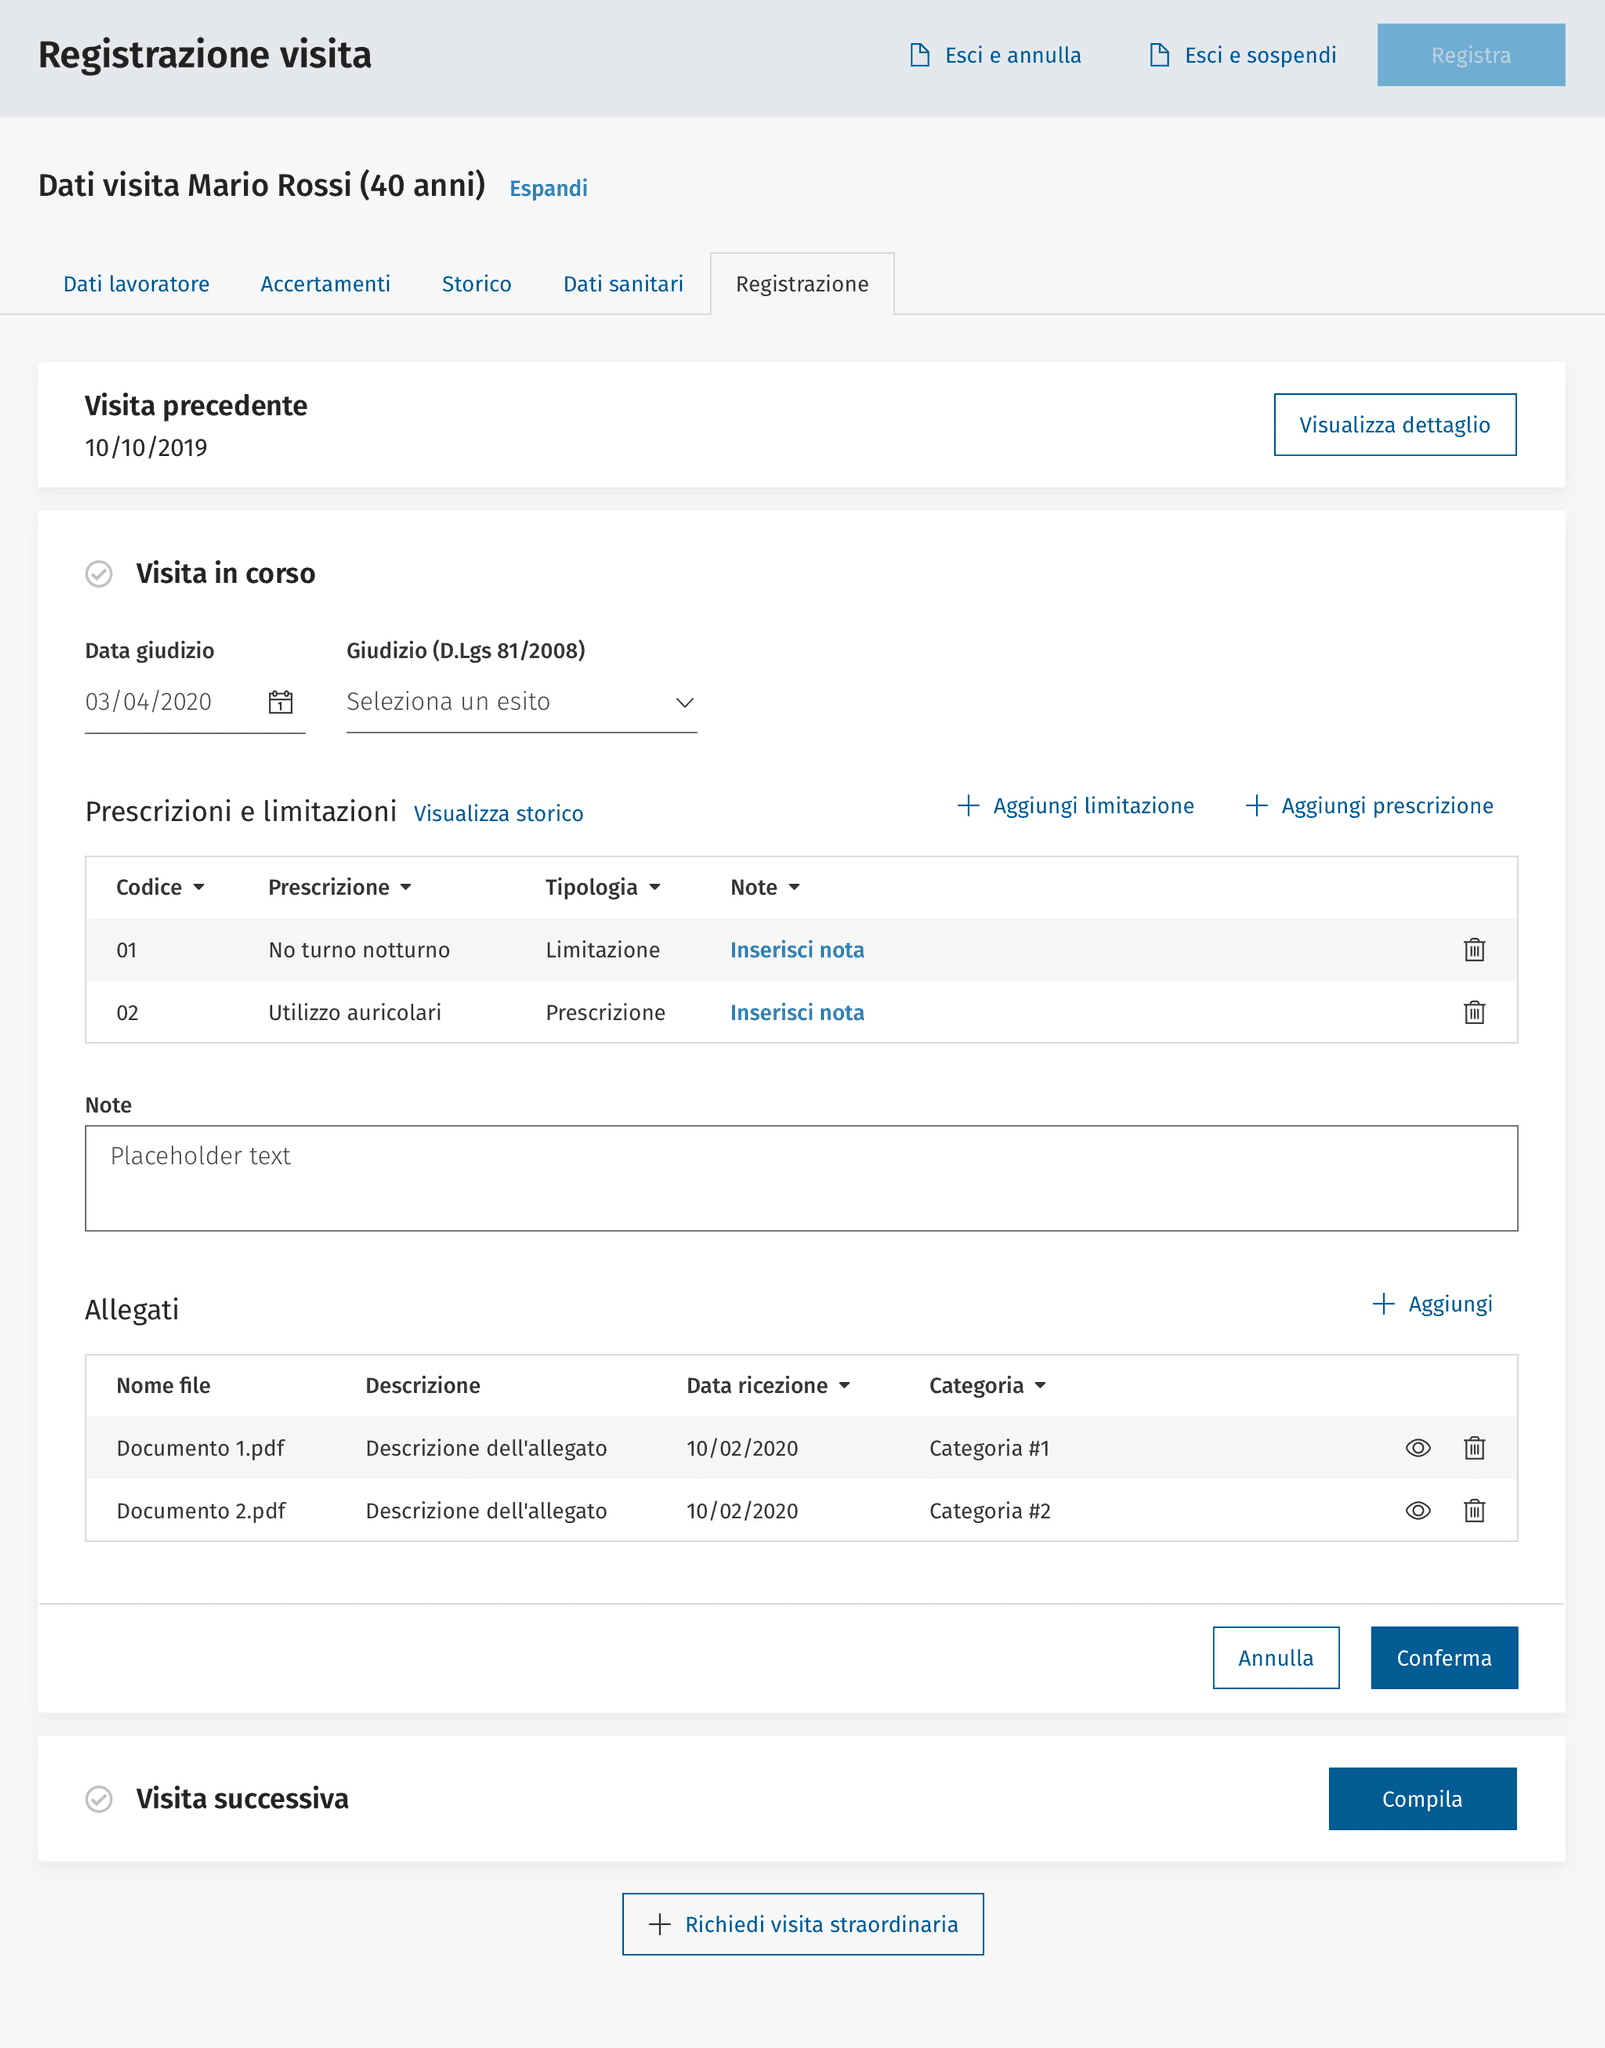Image resolution: width=1605 pixels, height=2048 pixels.
Task: Open the Storico tab
Action: pos(476,284)
